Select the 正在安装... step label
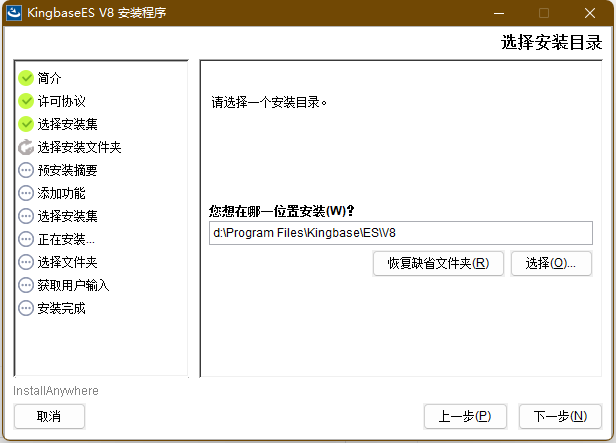The width and height of the screenshot is (616, 443). tap(66, 239)
